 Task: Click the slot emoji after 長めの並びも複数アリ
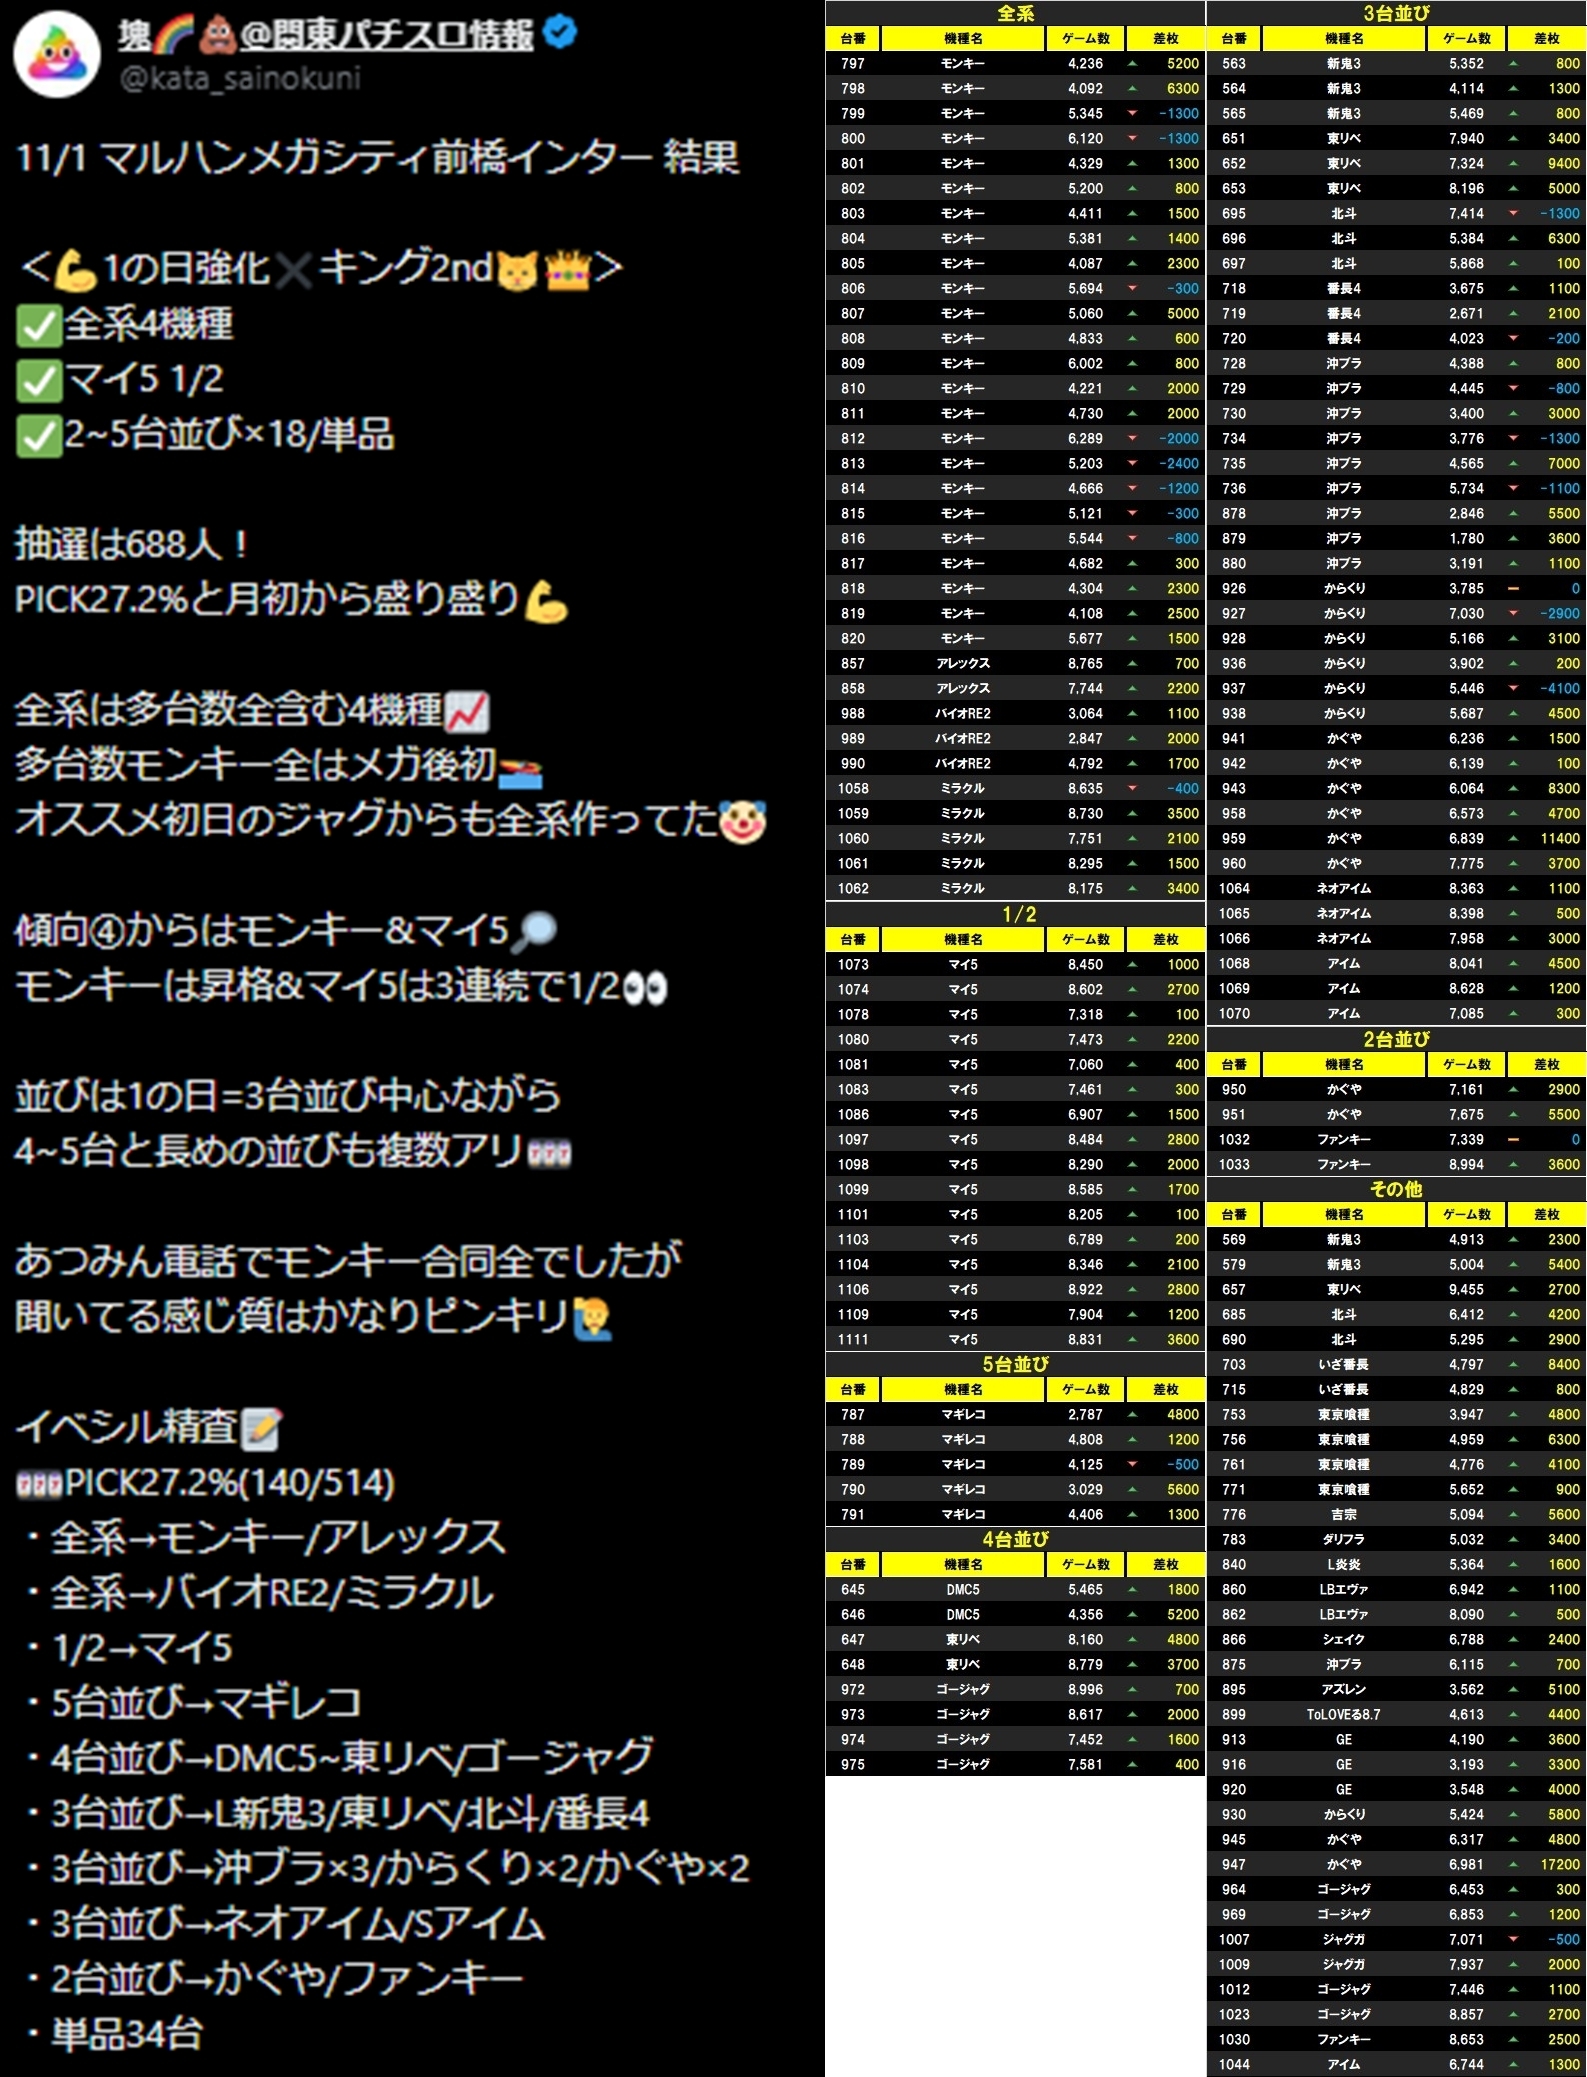pyautogui.click(x=549, y=1154)
